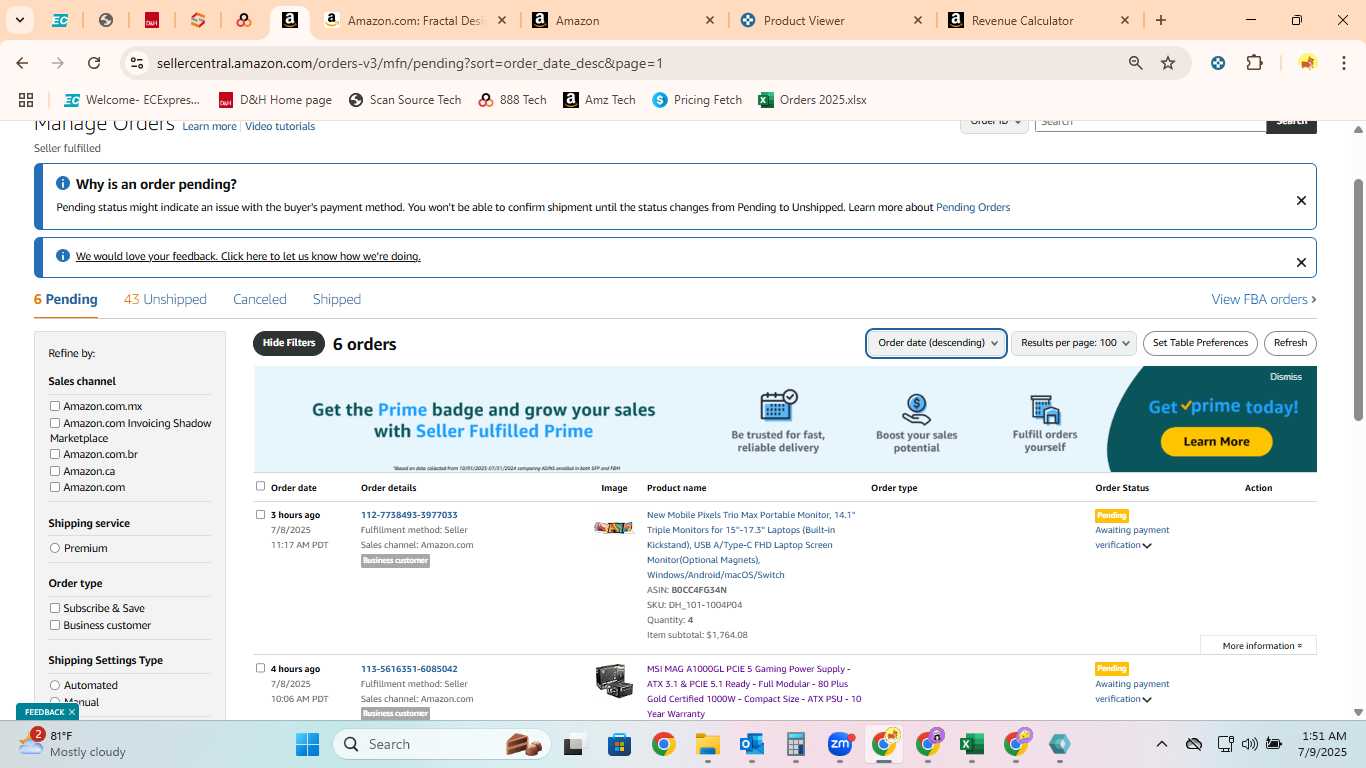Bookmark this page with the star icon
Screen dimensions: 1366x768
coord(1168,63)
